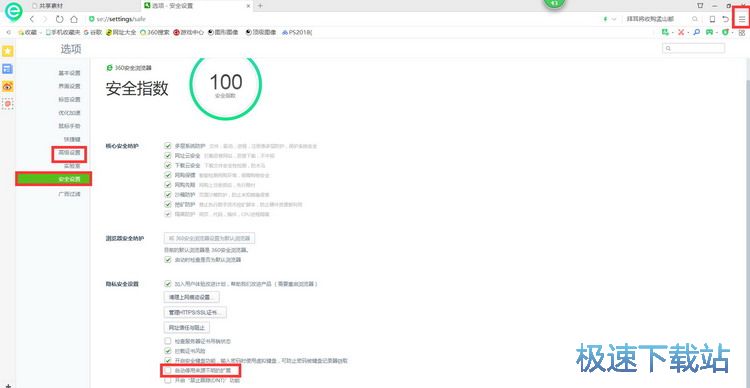The width and height of the screenshot is (750, 388).
Task: Click the dashed red sidebar app icon
Action: click(8, 104)
